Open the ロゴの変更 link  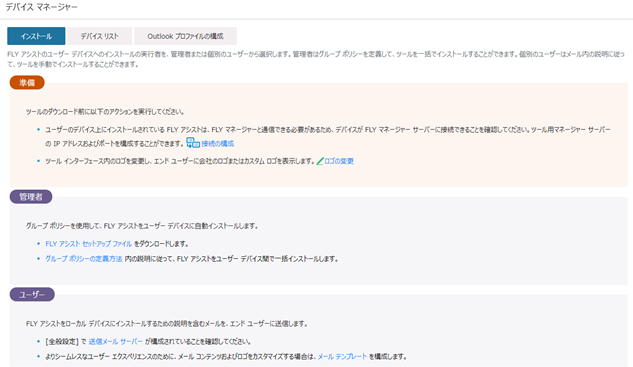pyautogui.click(x=339, y=161)
